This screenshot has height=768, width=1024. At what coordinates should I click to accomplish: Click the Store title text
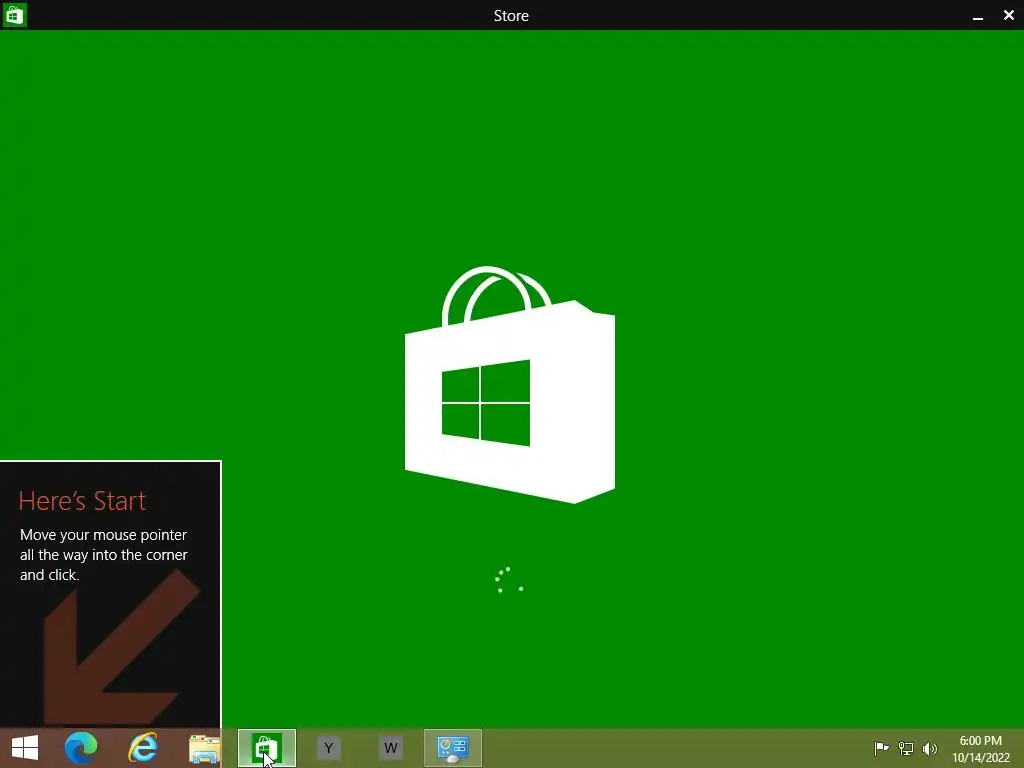[x=511, y=16]
